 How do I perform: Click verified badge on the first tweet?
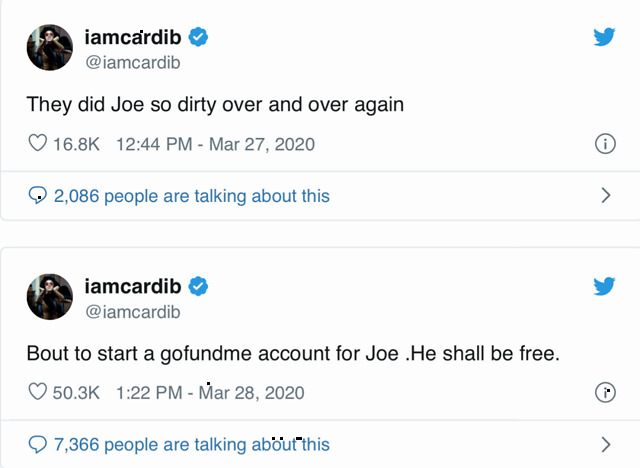[x=199, y=38]
